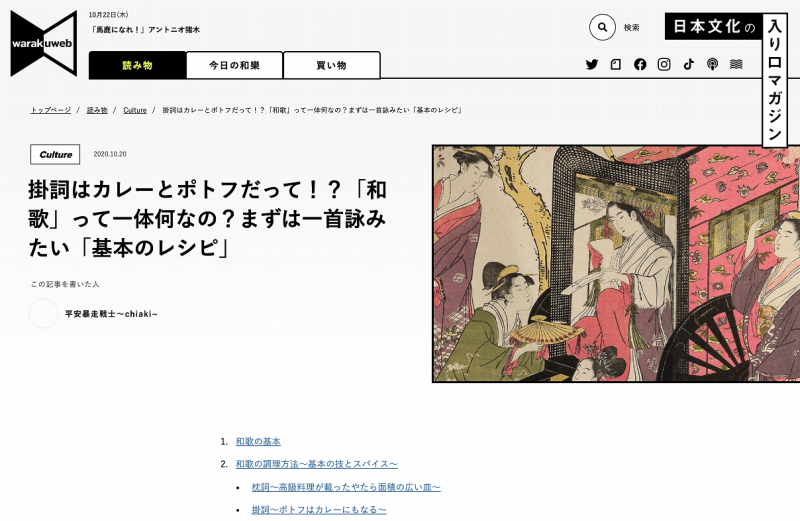800x521 pixels.
Task: Go to トップページ breadcrumb
Action: [51, 110]
